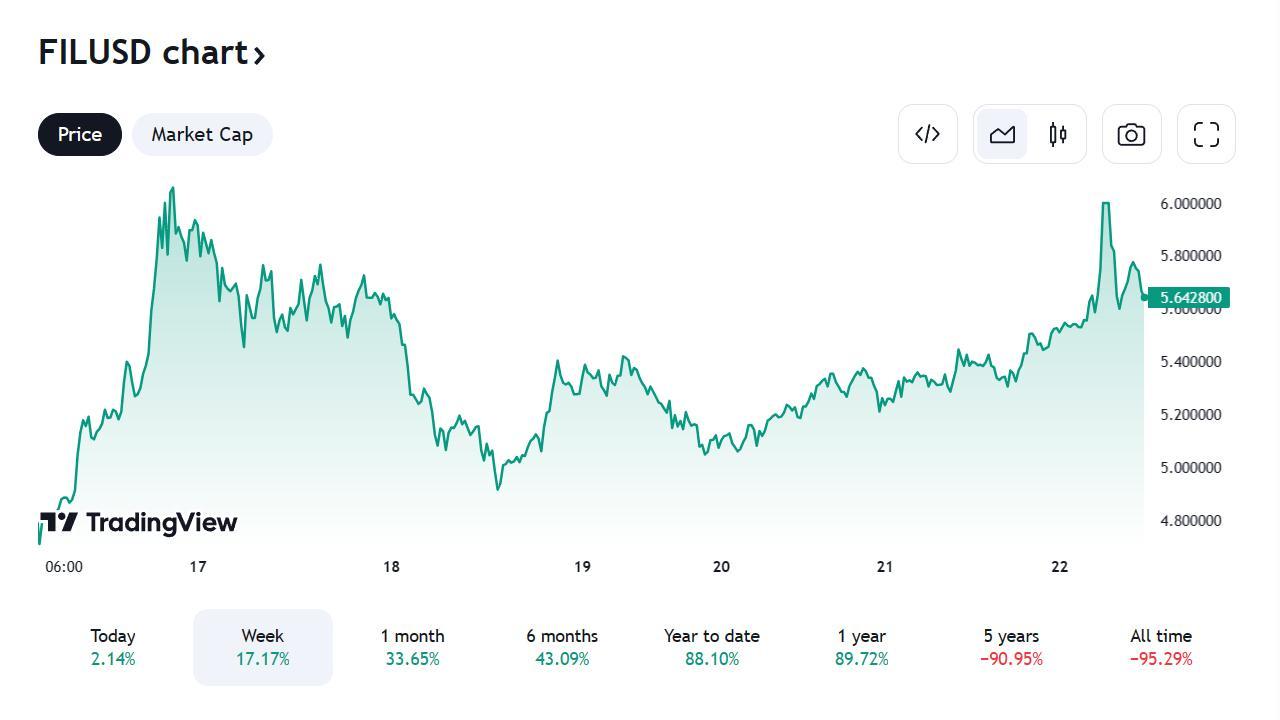Click the 5.642800 current price label
1280x720 pixels.
(1189, 298)
